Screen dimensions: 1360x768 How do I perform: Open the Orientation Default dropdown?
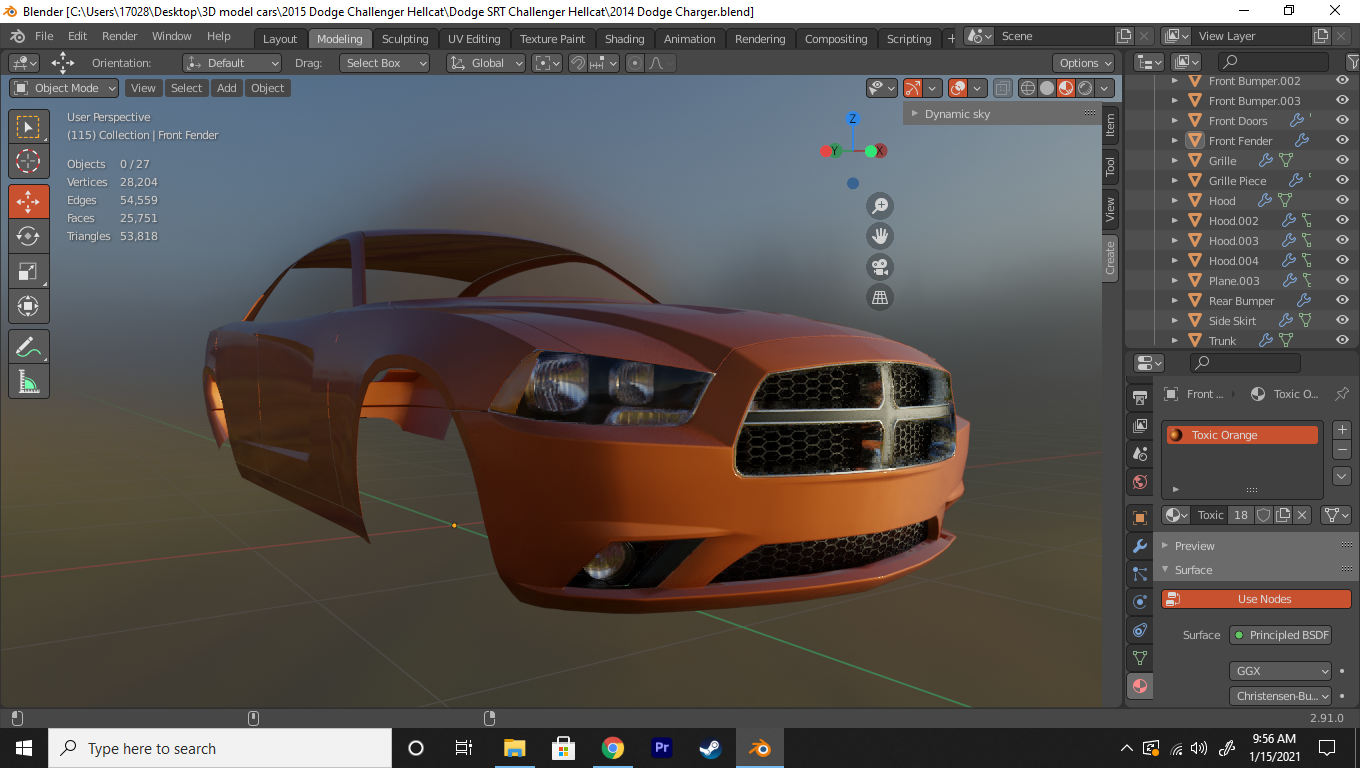pyautogui.click(x=232, y=63)
